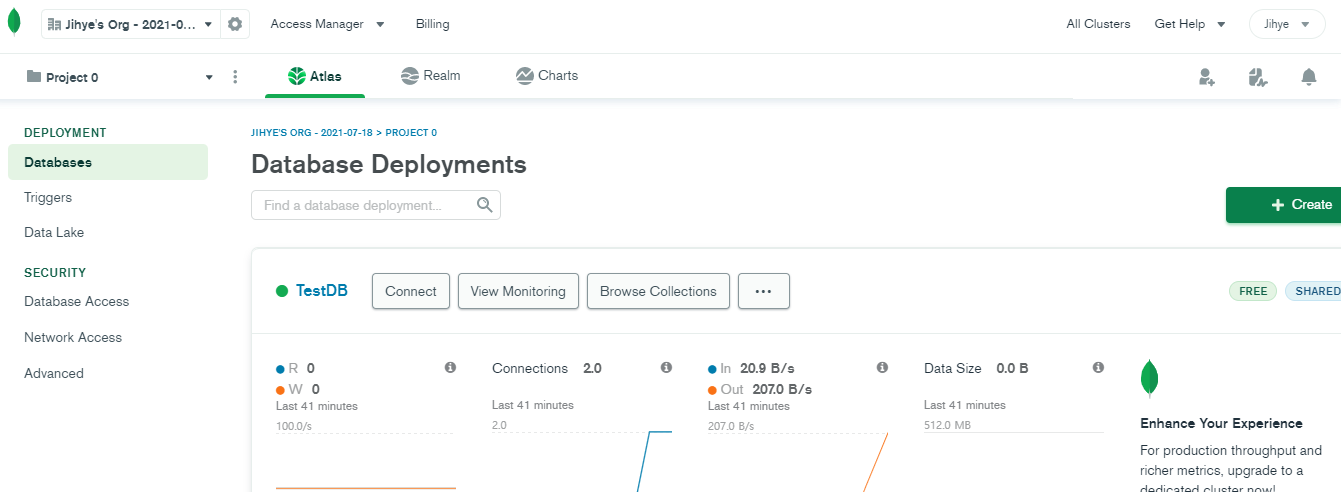Open Advanced security settings

coord(54,374)
